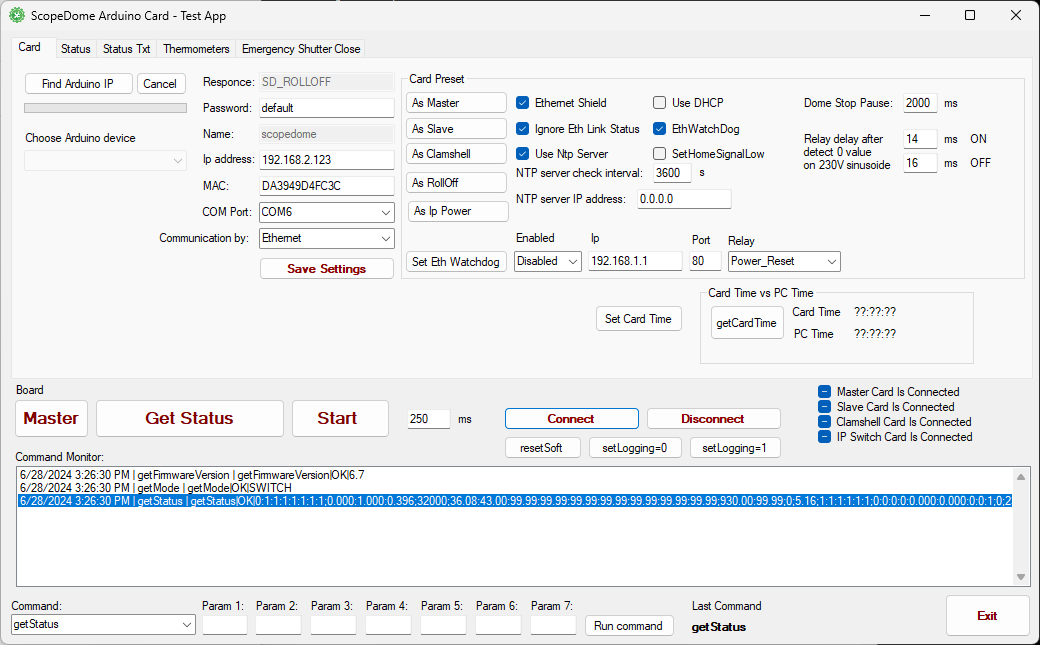
Task: Open the Status tab
Action: [x=76, y=49]
